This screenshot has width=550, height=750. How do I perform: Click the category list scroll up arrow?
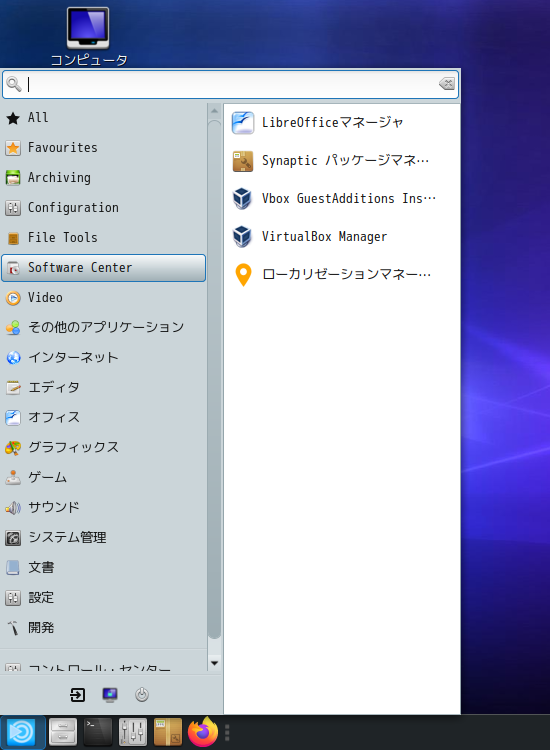[x=214, y=111]
